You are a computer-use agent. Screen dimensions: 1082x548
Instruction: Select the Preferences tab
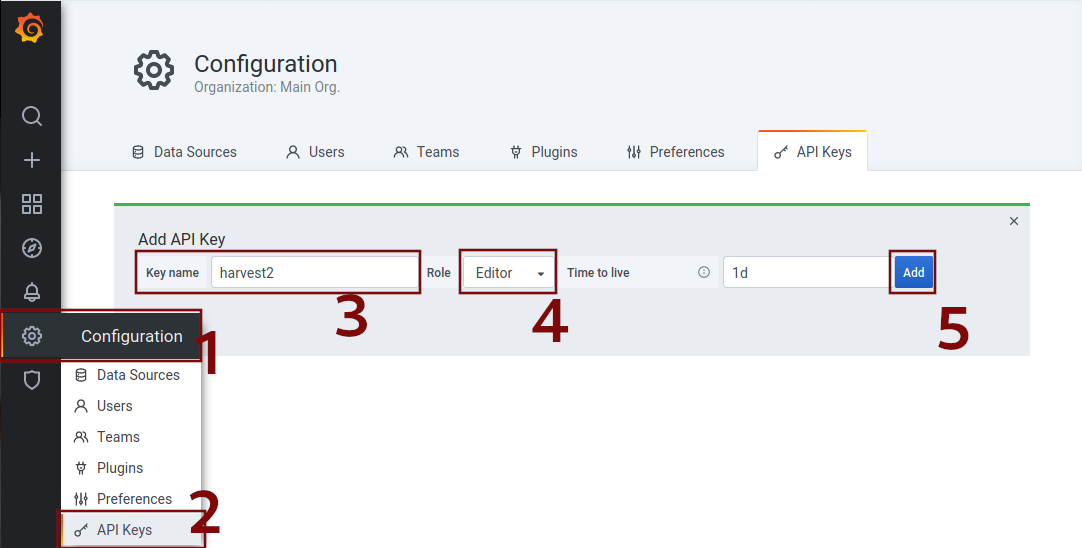click(x=675, y=152)
